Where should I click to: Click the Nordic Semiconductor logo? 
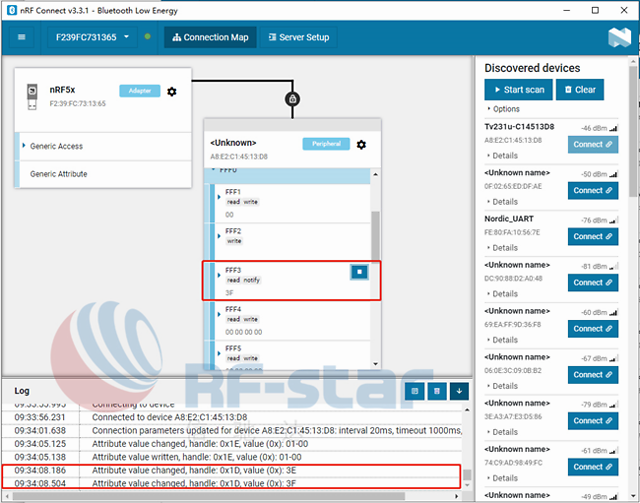pos(620,37)
